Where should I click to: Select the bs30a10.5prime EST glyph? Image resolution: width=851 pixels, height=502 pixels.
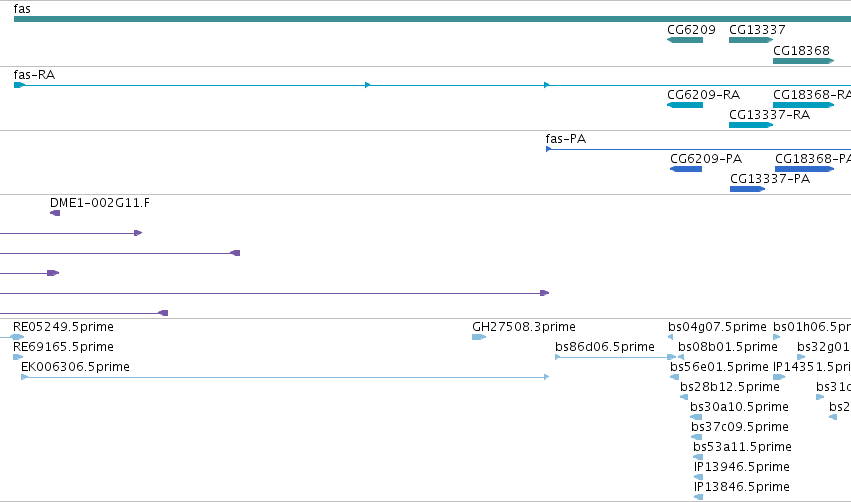tap(696, 417)
